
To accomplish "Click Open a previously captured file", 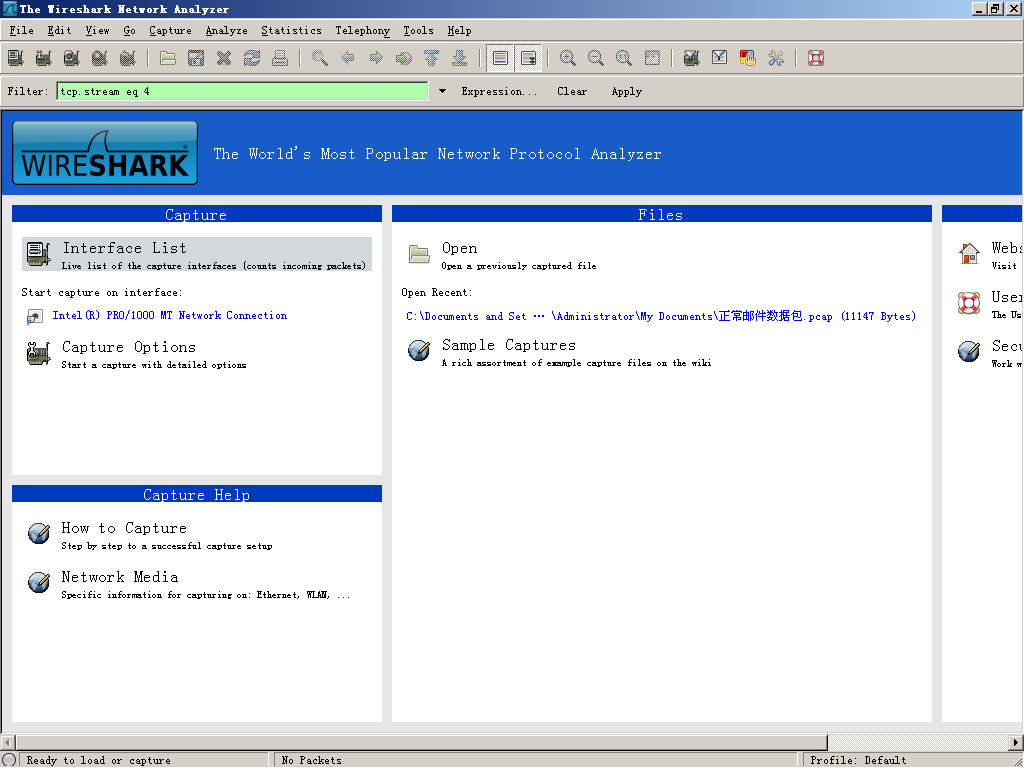I will [x=503, y=255].
